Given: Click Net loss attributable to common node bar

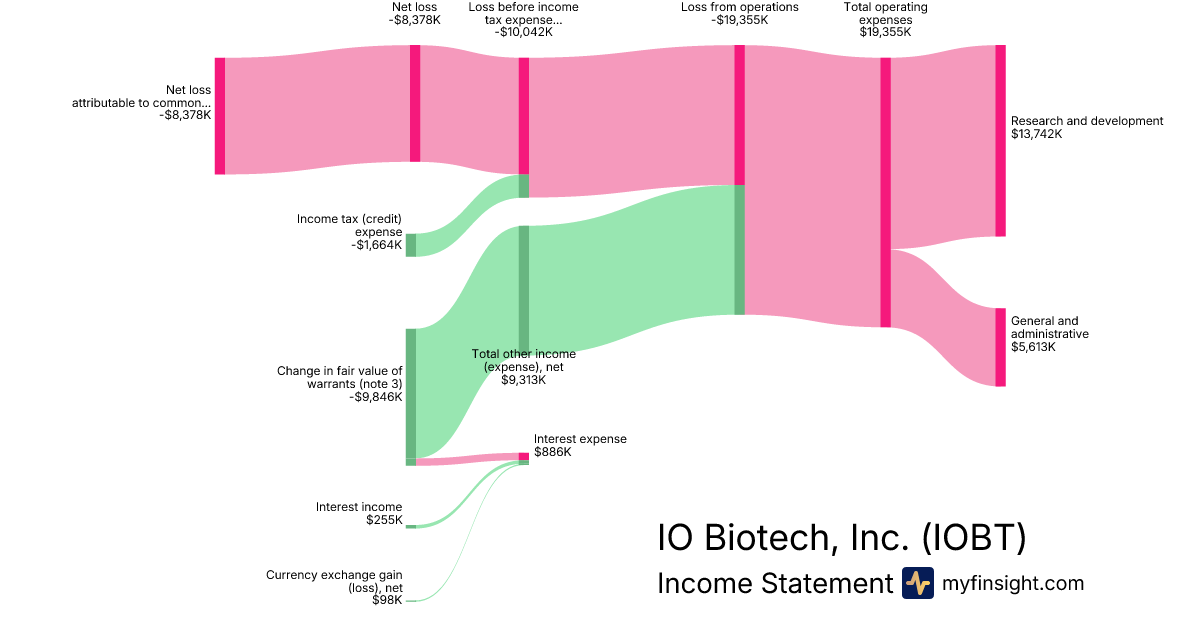Looking at the screenshot, I should 220,116.
